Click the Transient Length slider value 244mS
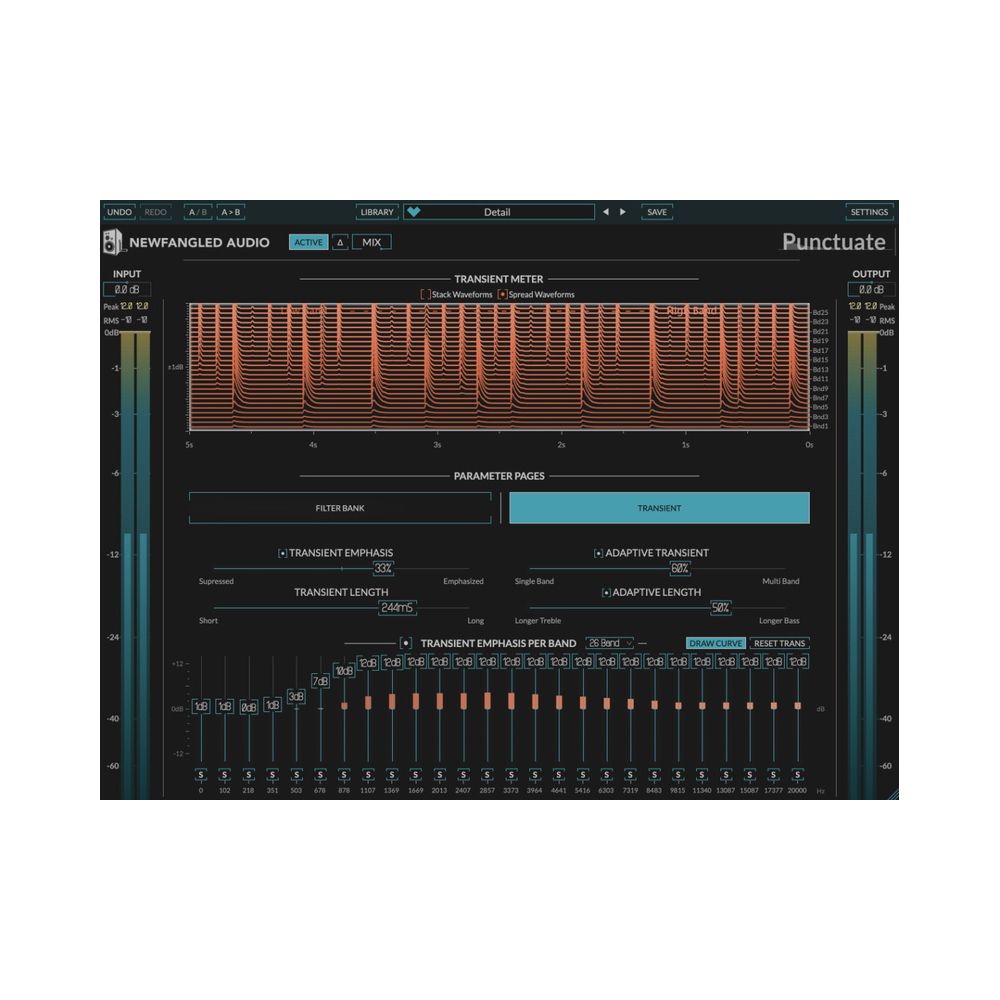 397,608
